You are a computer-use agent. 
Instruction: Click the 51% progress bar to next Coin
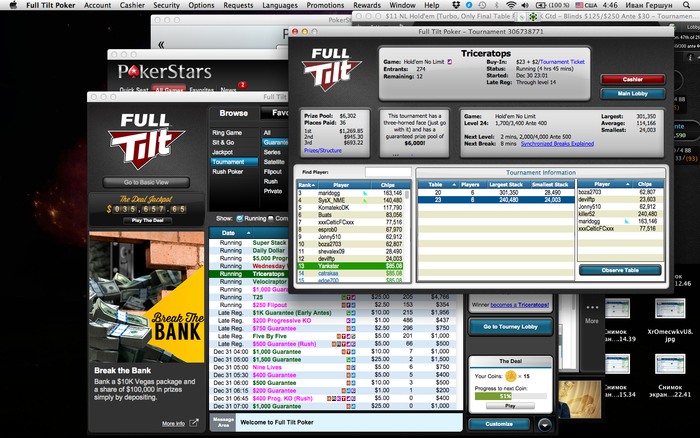510,396
